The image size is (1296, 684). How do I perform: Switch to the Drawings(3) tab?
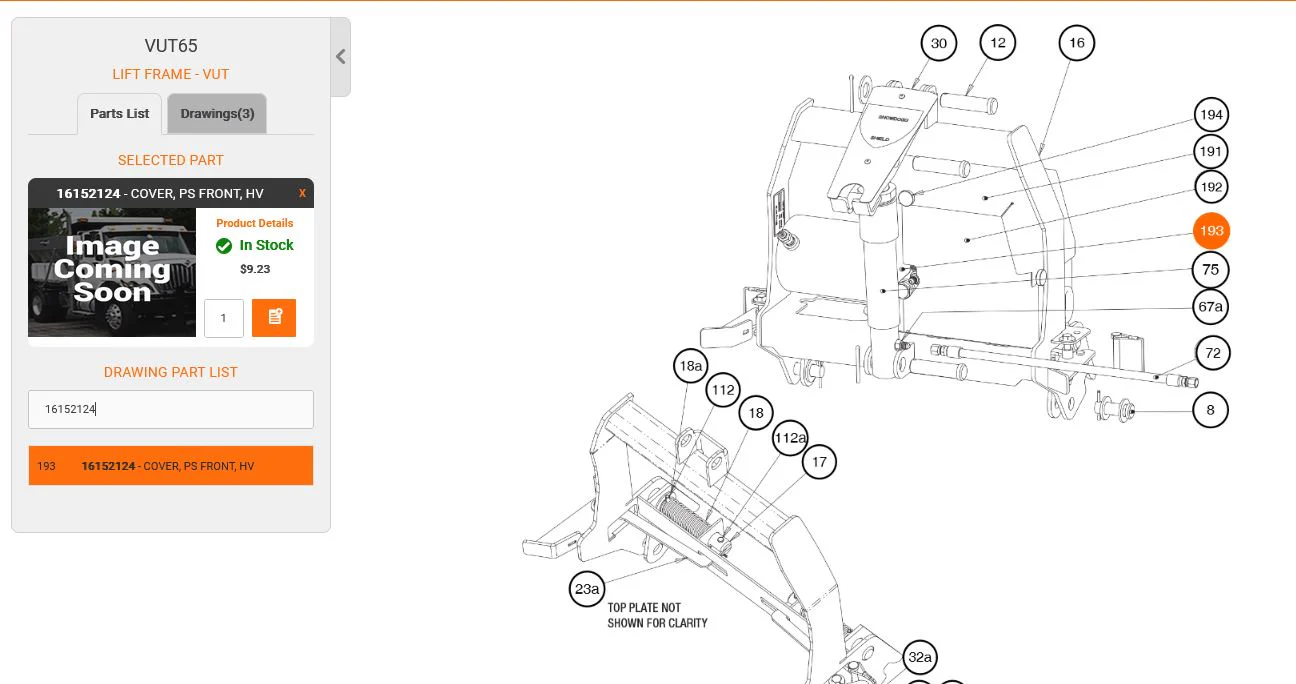click(217, 114)
